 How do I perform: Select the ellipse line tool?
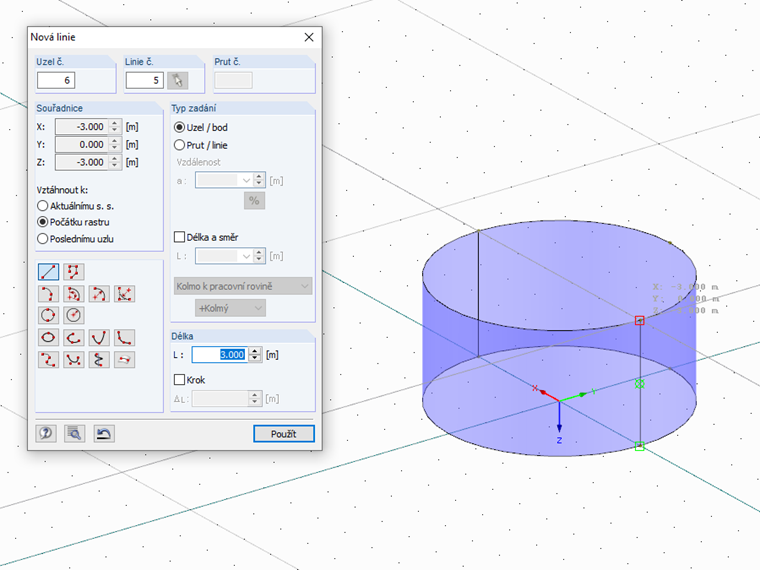48,337
